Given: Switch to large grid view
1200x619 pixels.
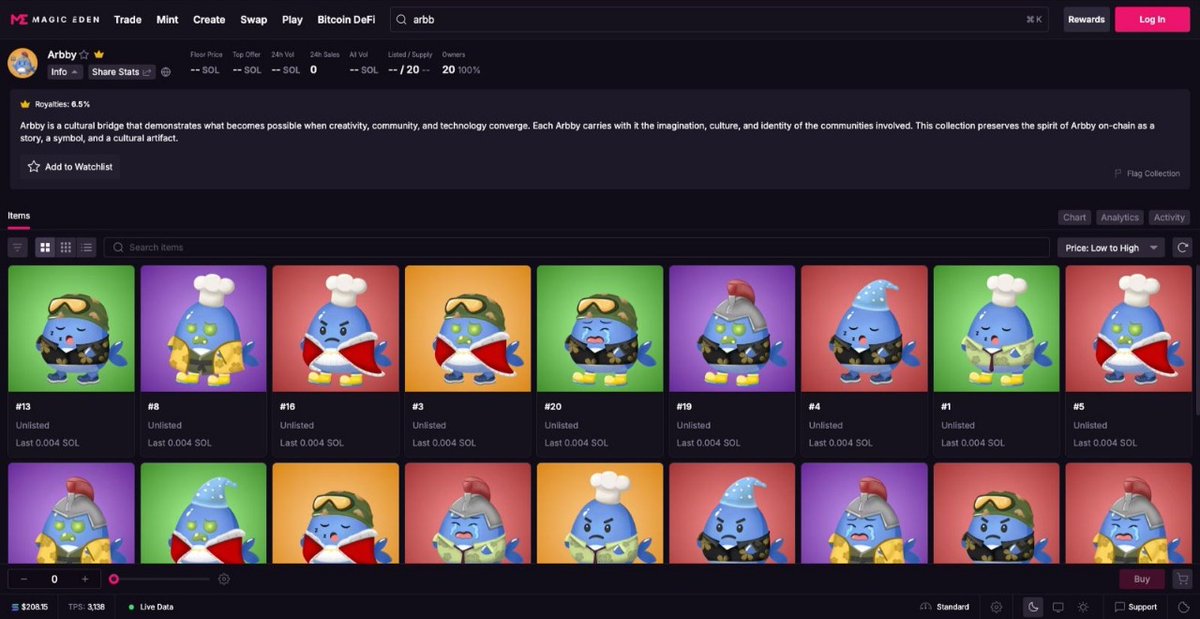Looking at the screenshot, I should coord(45,247).
